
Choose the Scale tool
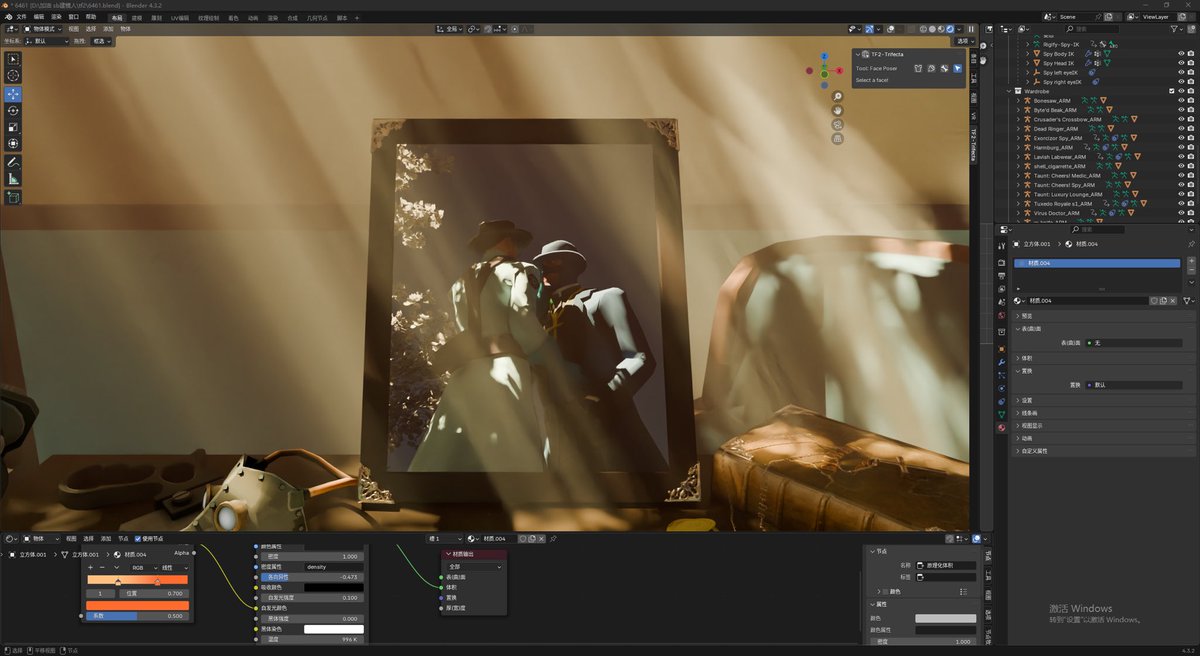point(13,127)
